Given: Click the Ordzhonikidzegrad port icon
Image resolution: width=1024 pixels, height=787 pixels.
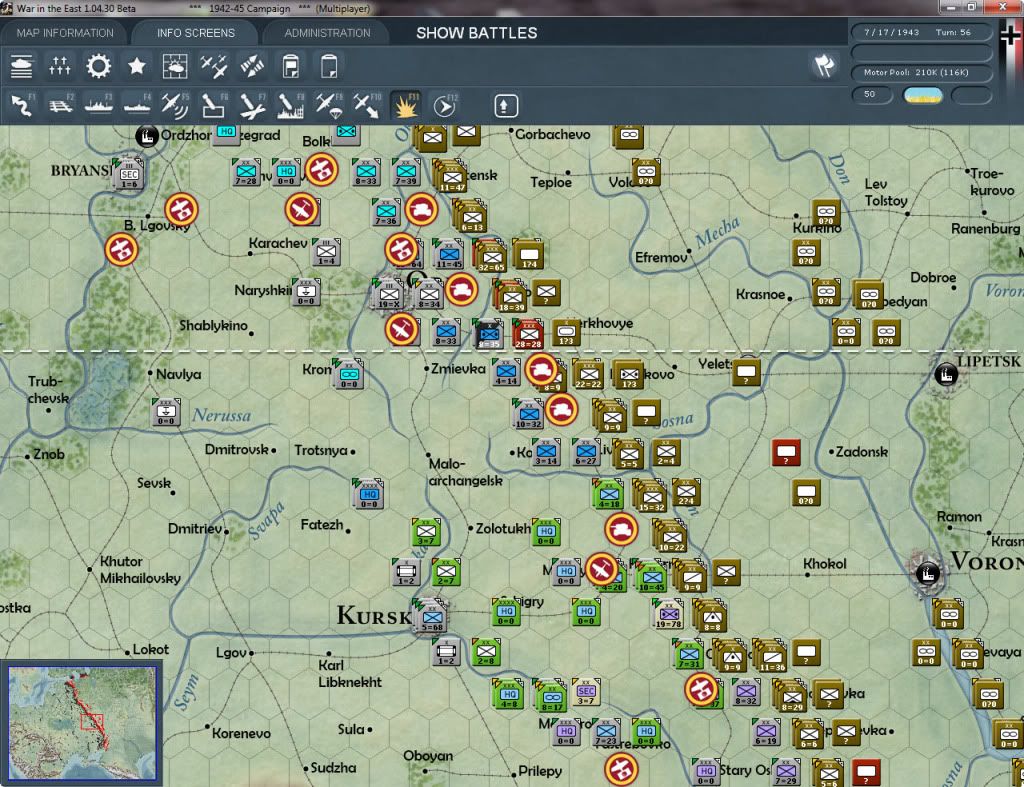Looking at the screenshot, I should click(x=146, y=137).
